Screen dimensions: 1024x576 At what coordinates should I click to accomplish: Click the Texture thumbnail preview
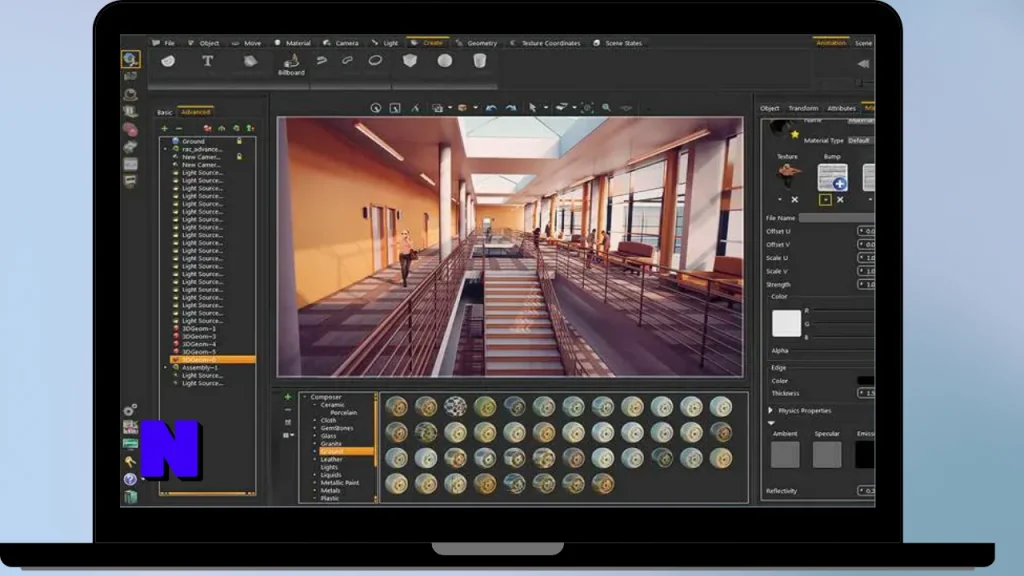tap(789, 176)
